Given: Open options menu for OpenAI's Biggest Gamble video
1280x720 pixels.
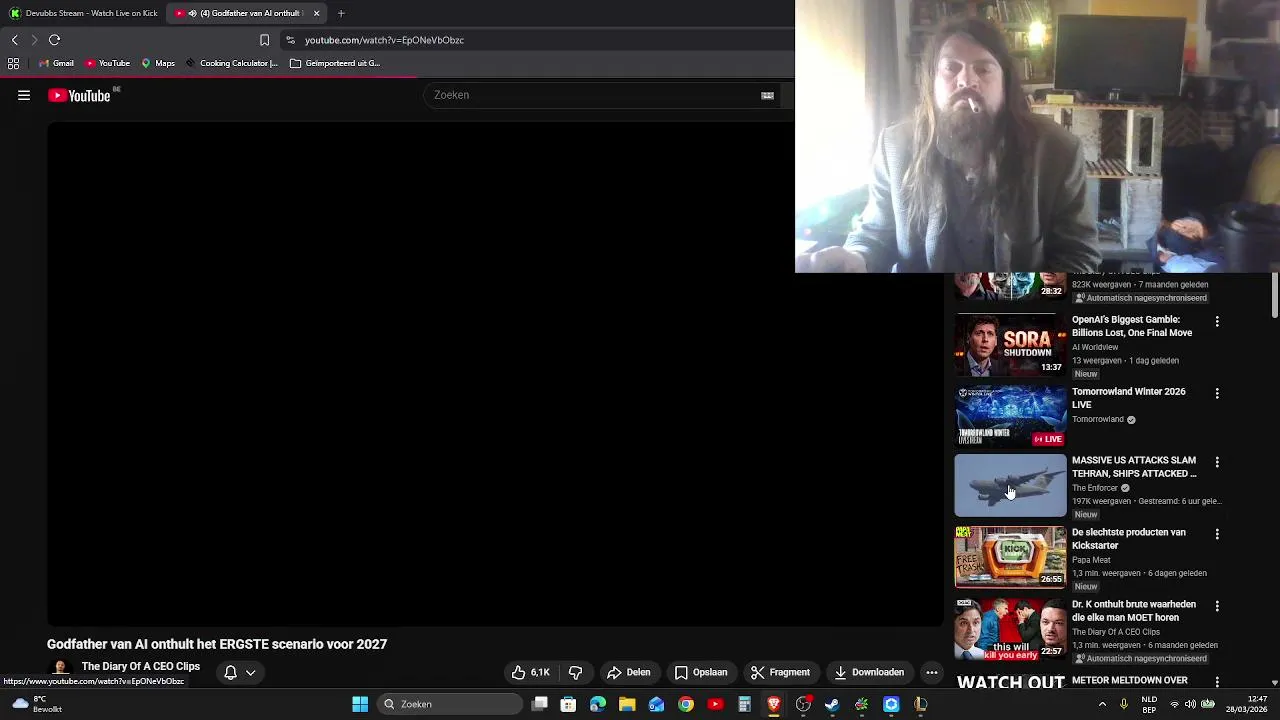Looking at the screenshot, I should pos(1217,322).
